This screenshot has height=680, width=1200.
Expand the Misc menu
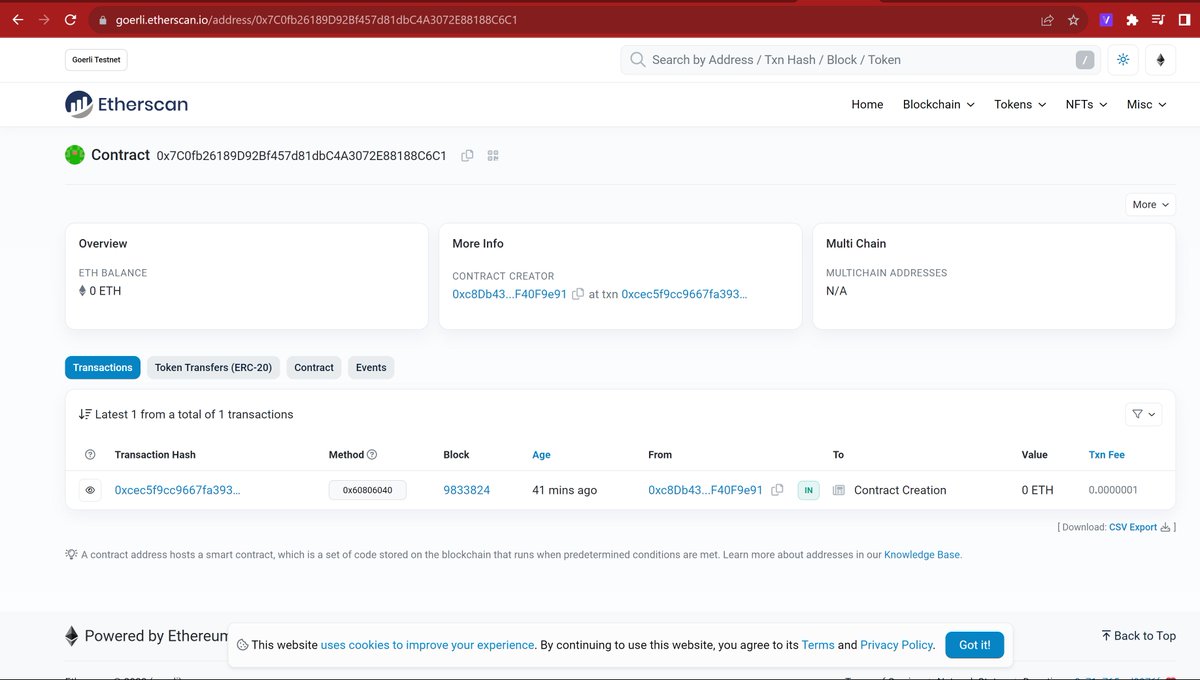coord(1146,104)
